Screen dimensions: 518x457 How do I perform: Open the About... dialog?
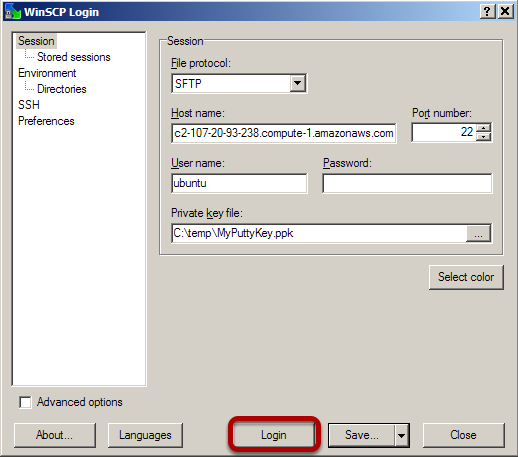(x=55, y=435)
